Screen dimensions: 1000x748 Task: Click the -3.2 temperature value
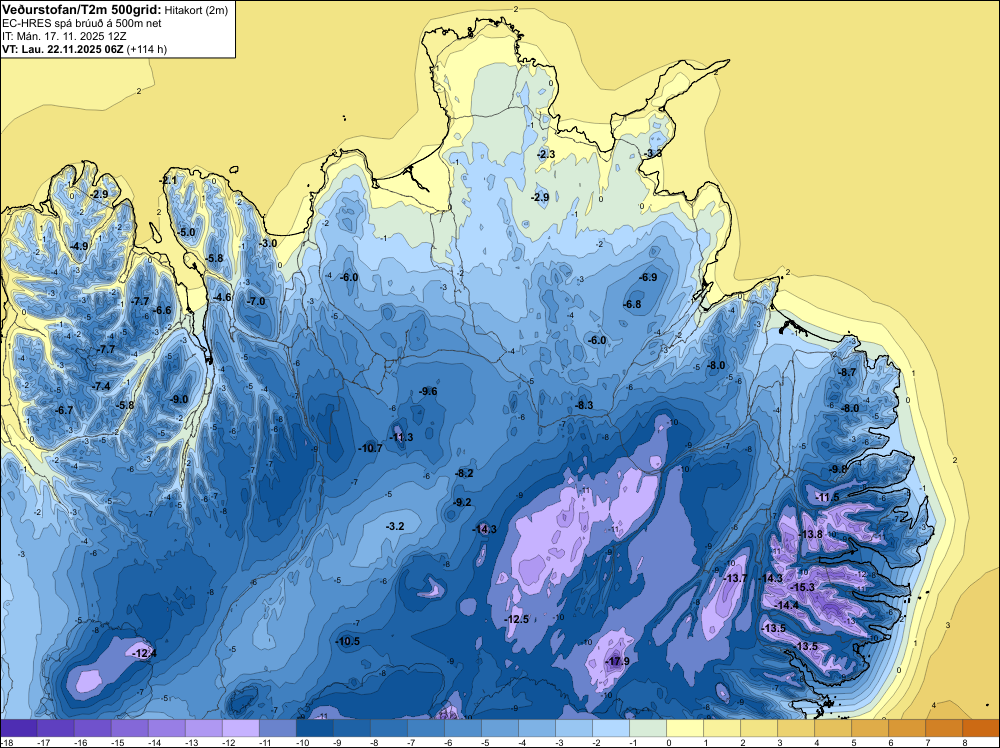tap(395, 526)
